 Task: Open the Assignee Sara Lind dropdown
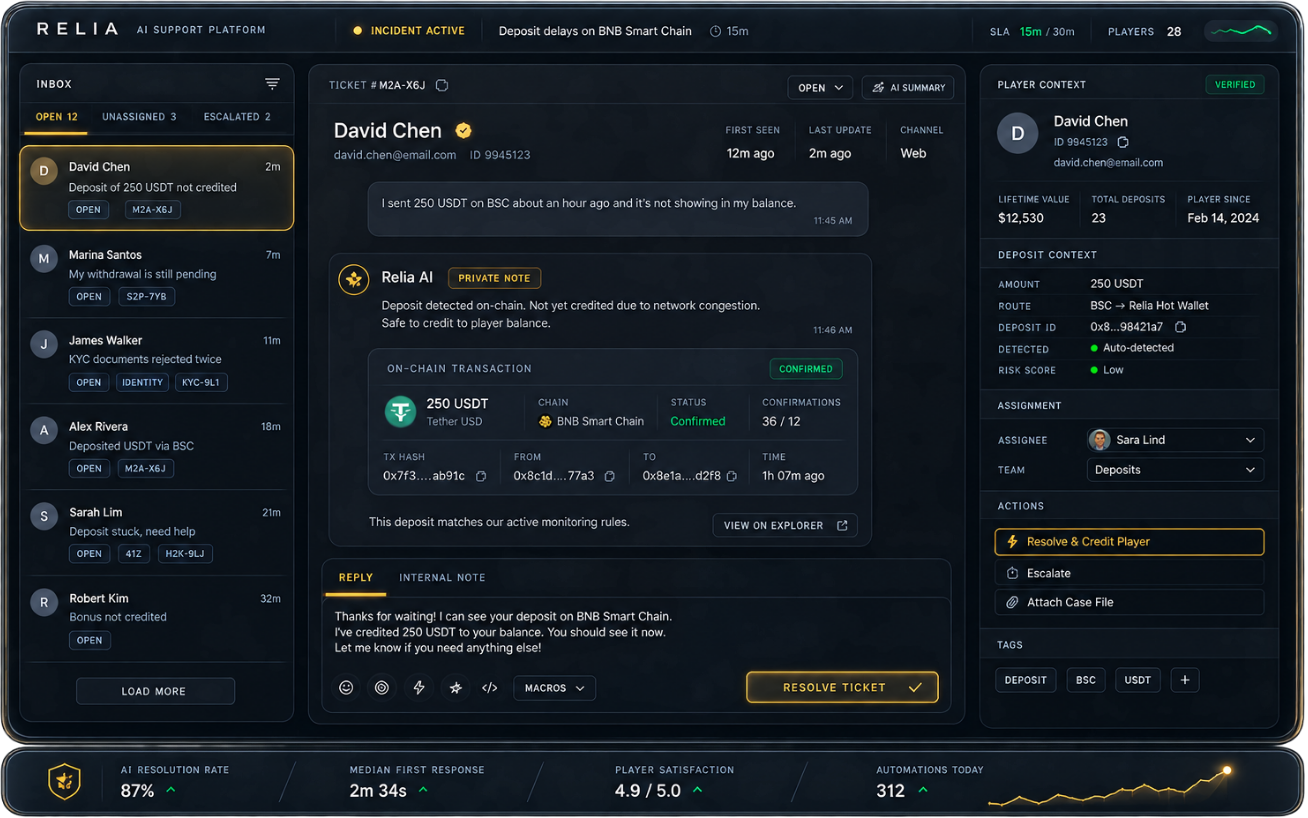[1175, 440]
